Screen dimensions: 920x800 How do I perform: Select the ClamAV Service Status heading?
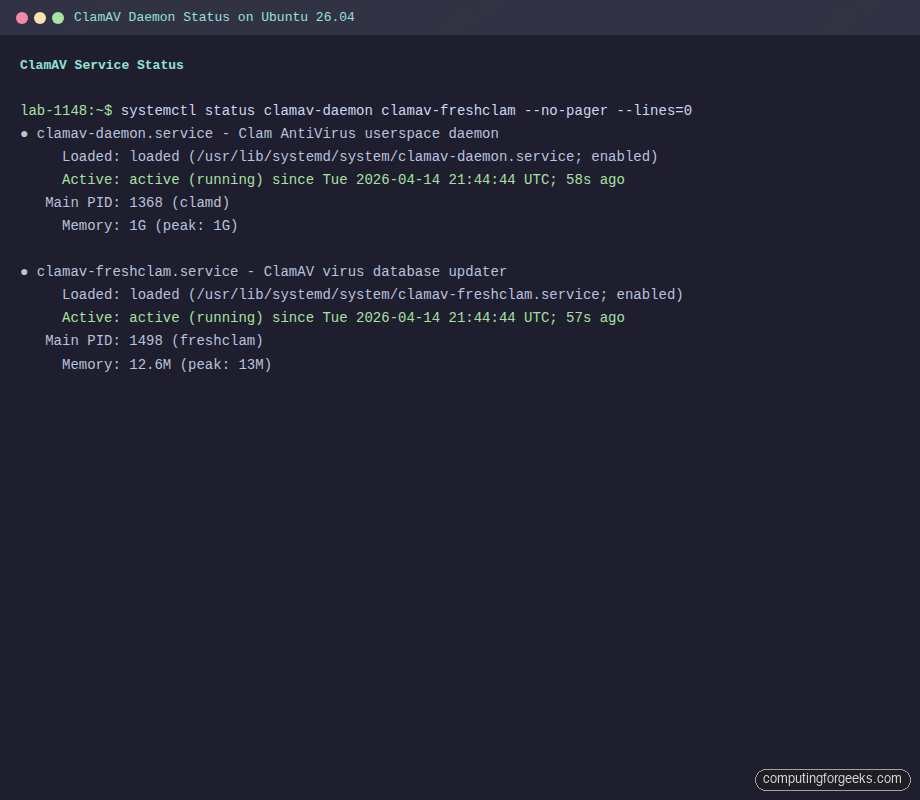(x=101, y=64)
